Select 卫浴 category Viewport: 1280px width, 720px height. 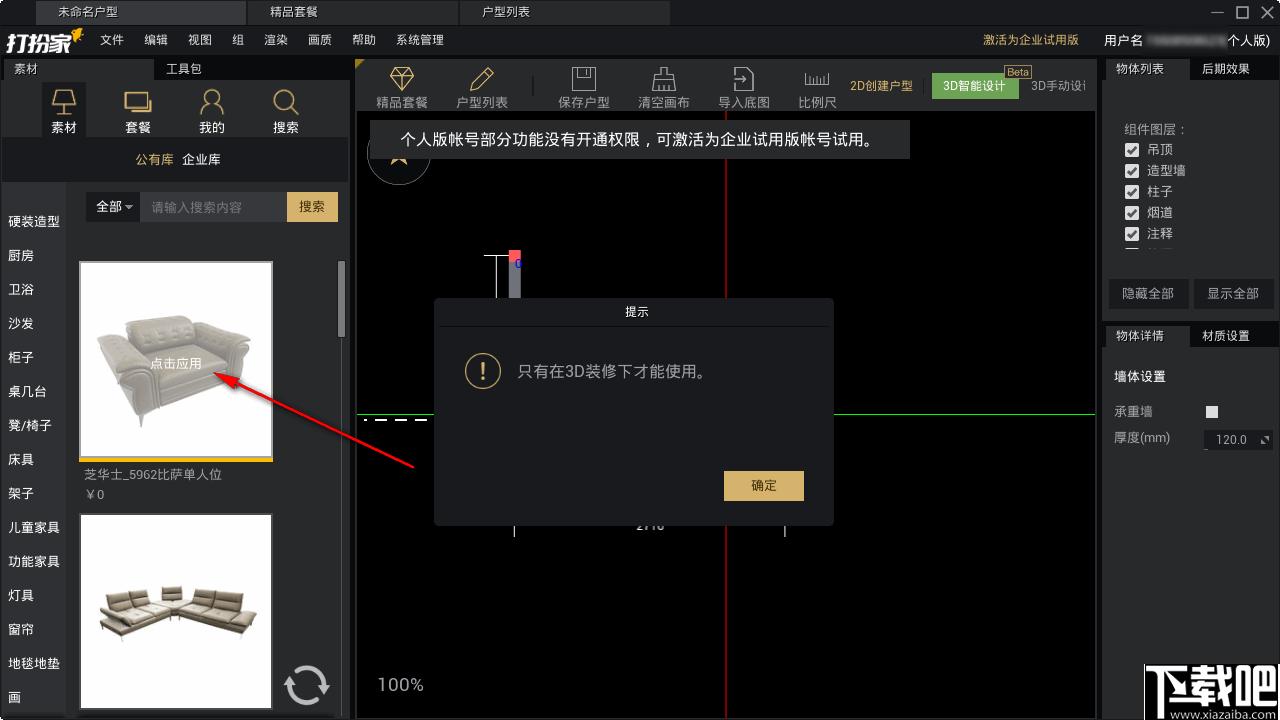21,290
